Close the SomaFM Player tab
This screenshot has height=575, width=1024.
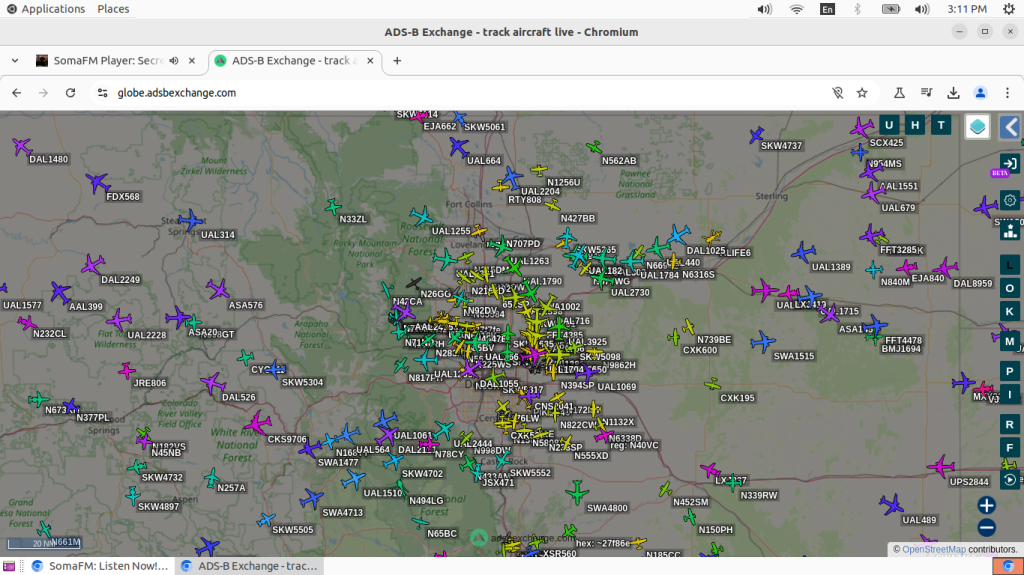[x=192, y=60]
